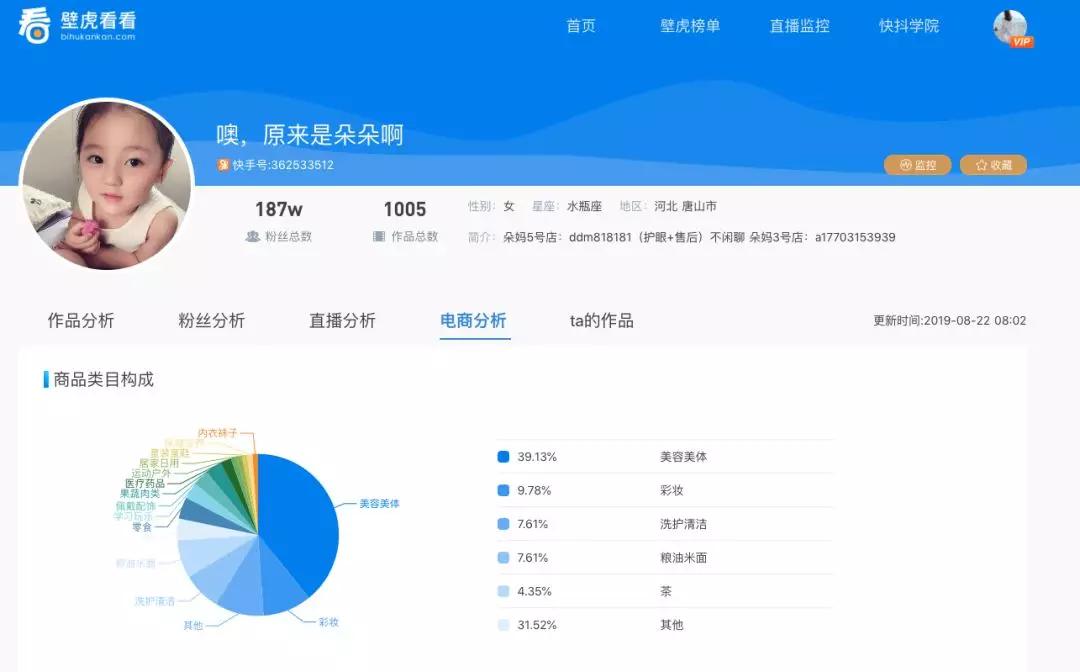
Task: Click the 美容美体 label beside the pie
Action: 380,504
